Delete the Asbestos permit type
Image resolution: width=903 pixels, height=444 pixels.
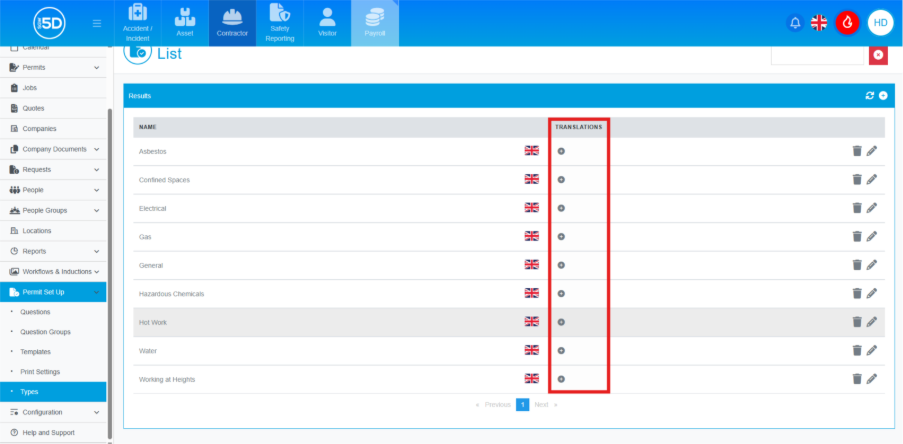point(857,151)
